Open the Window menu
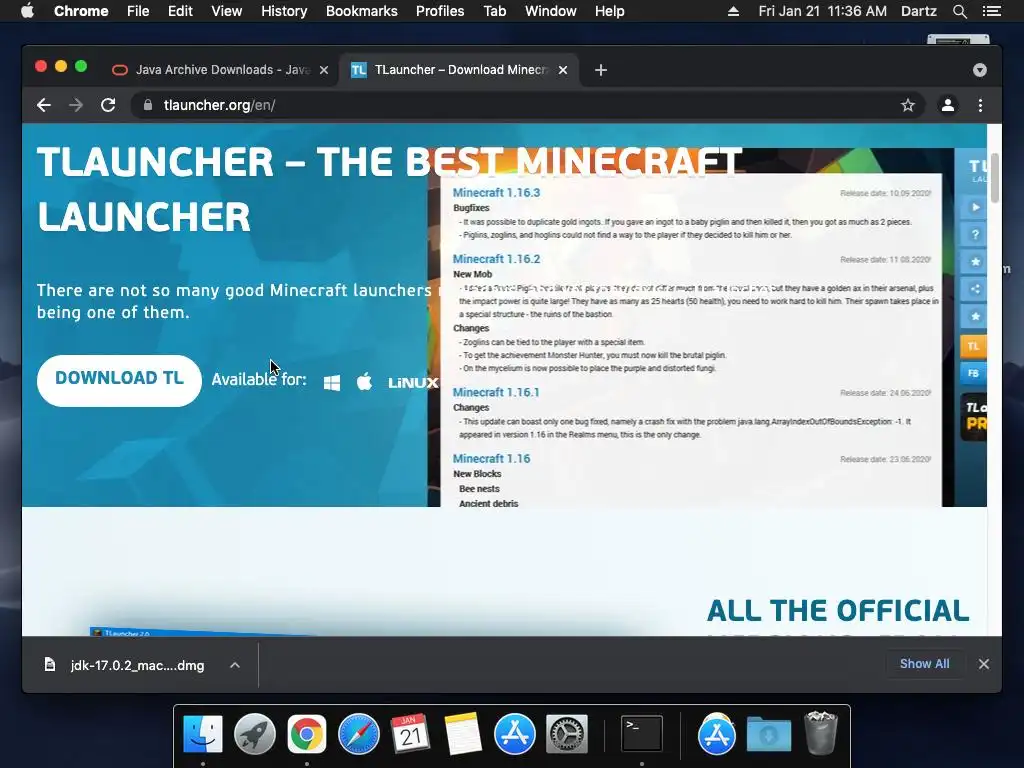This screenshot has width=1024, height=768. tap(551, 11)
